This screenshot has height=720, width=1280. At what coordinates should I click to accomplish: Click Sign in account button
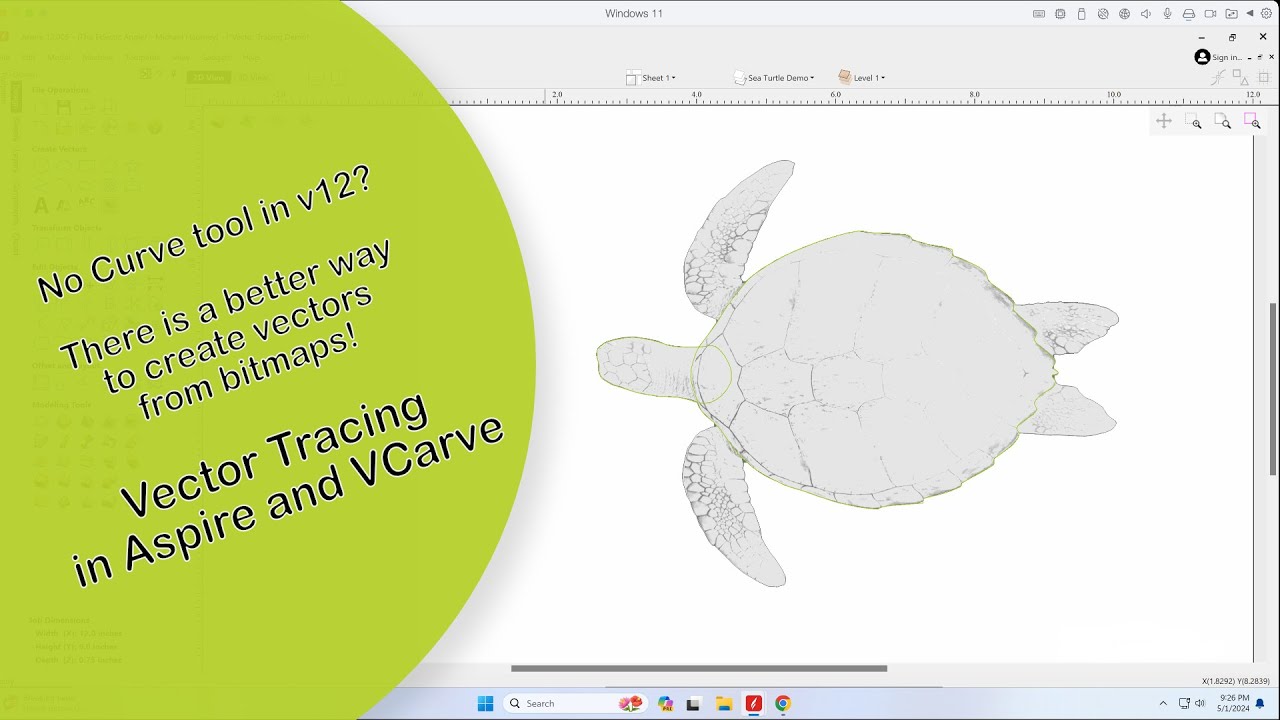click(1217, 57)
